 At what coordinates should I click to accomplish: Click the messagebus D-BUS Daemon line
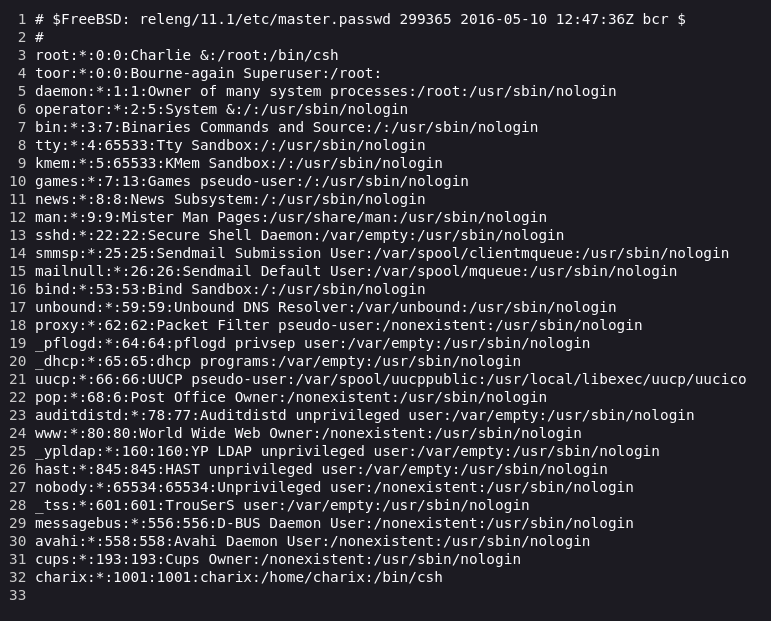tap(334, 523)
